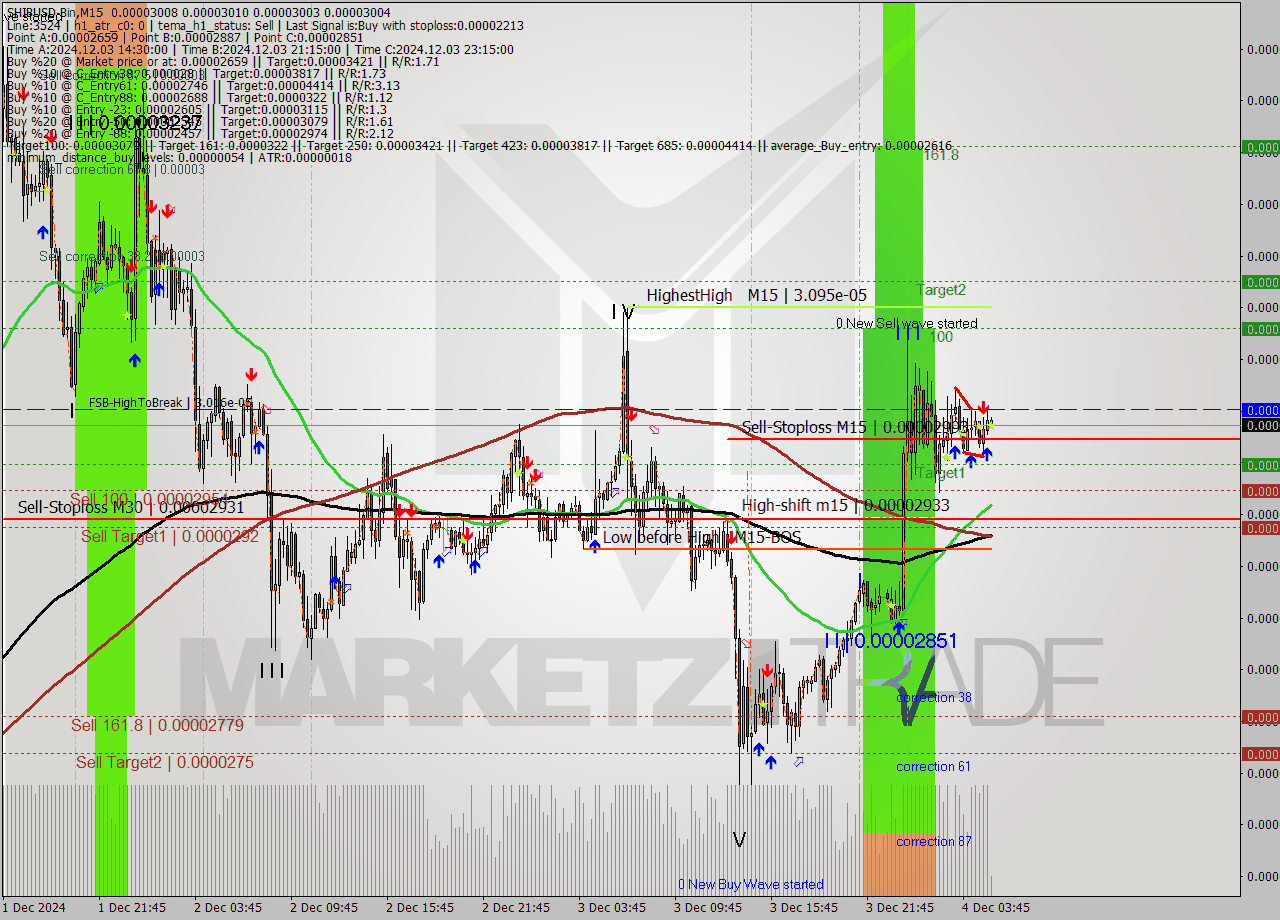The image size is (1280, 920).
Task: Click the 'Buy %10 @ C_Entry88' line
Action: [199, 98]
